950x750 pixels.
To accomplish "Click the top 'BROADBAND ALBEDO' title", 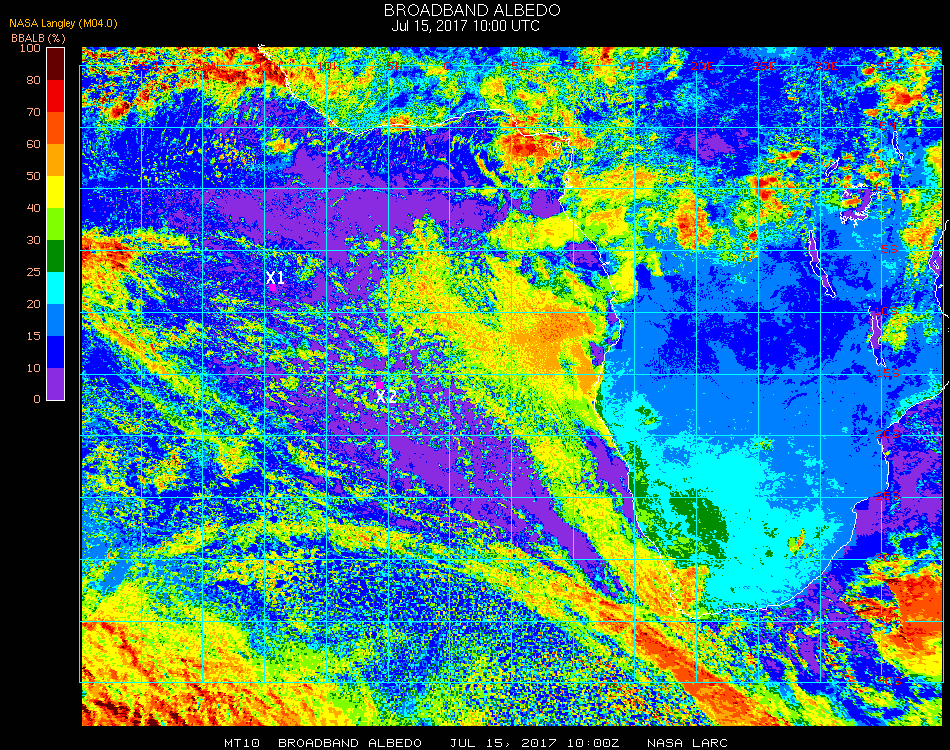I will (x=472, y=10).
